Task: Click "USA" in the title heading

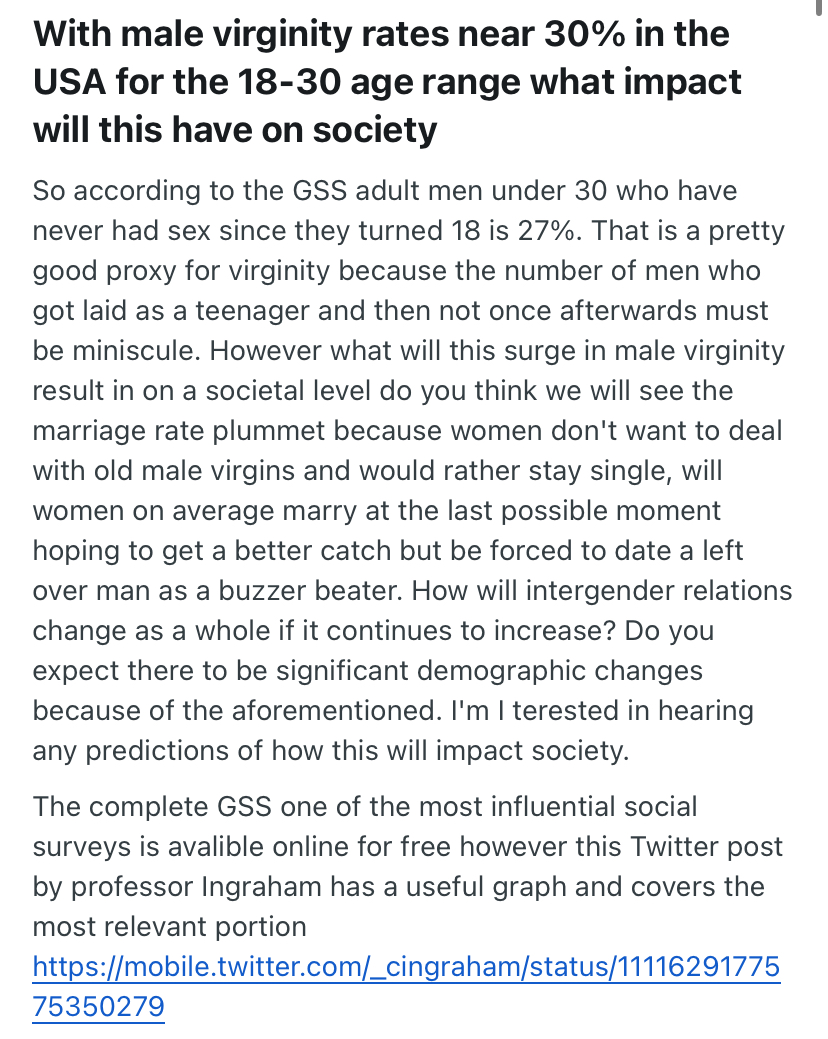Action: point(70,82)
